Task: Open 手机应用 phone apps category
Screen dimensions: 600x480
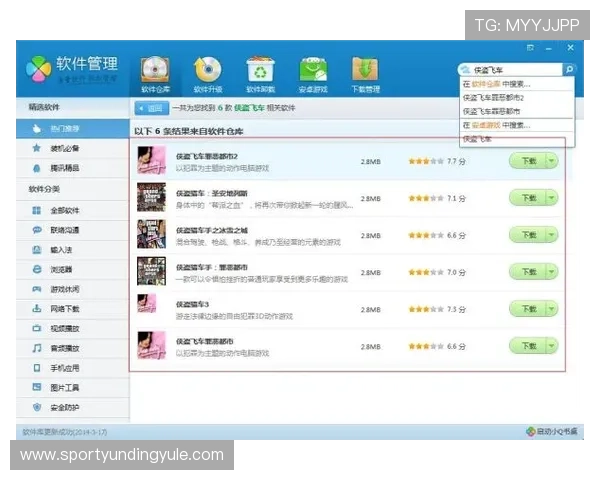Action: tap(73, 368)
